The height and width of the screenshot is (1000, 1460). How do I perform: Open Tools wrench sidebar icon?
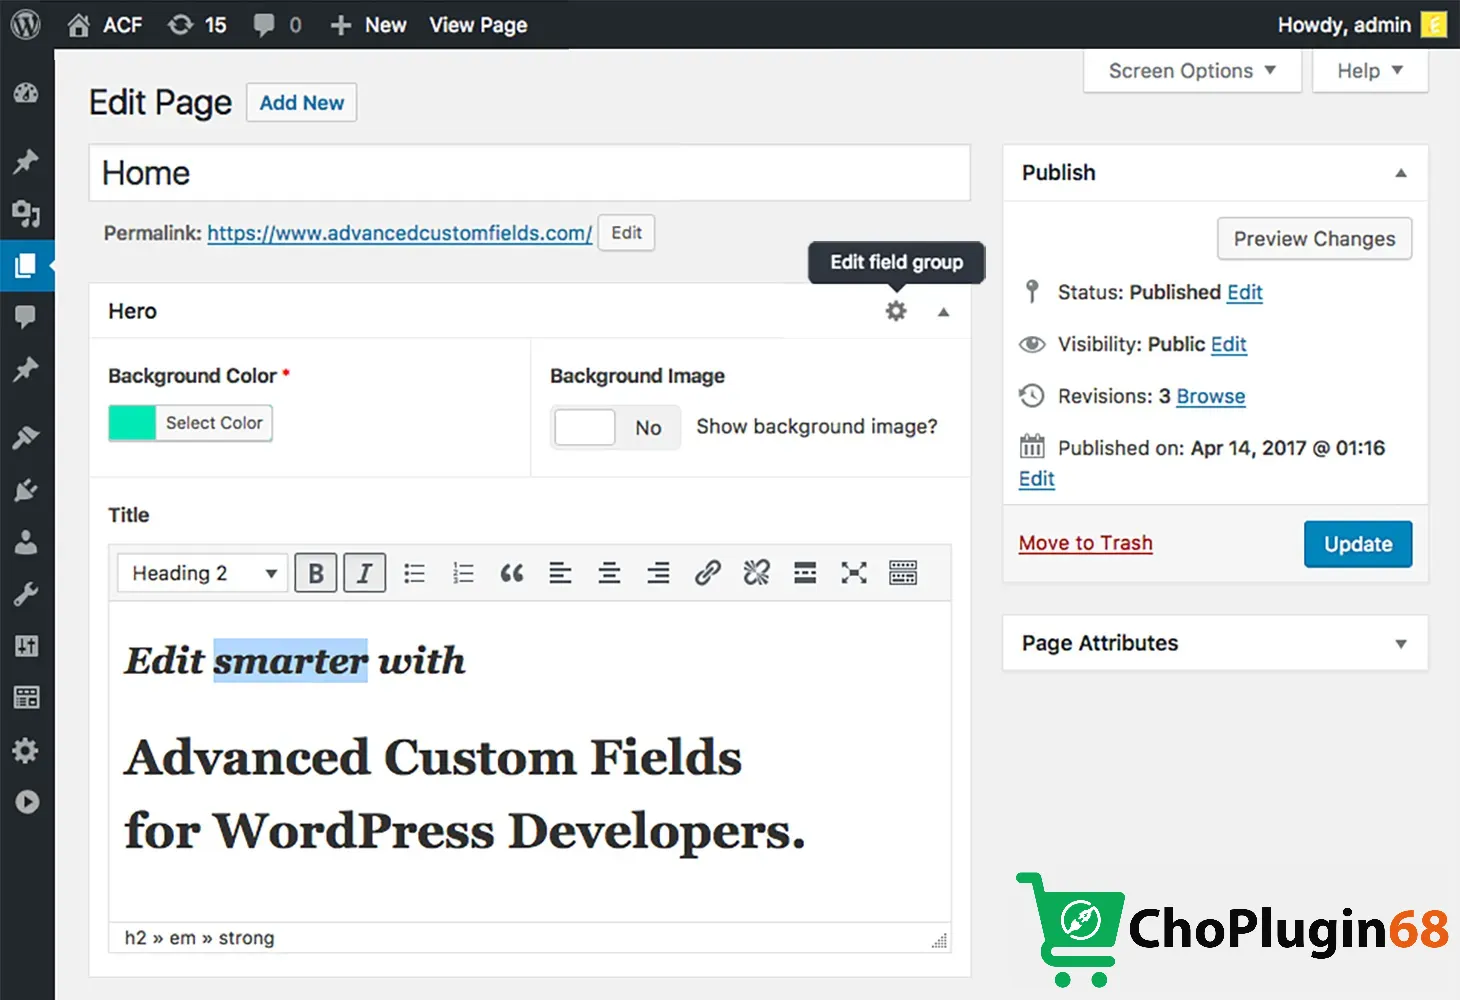point(26,594)
